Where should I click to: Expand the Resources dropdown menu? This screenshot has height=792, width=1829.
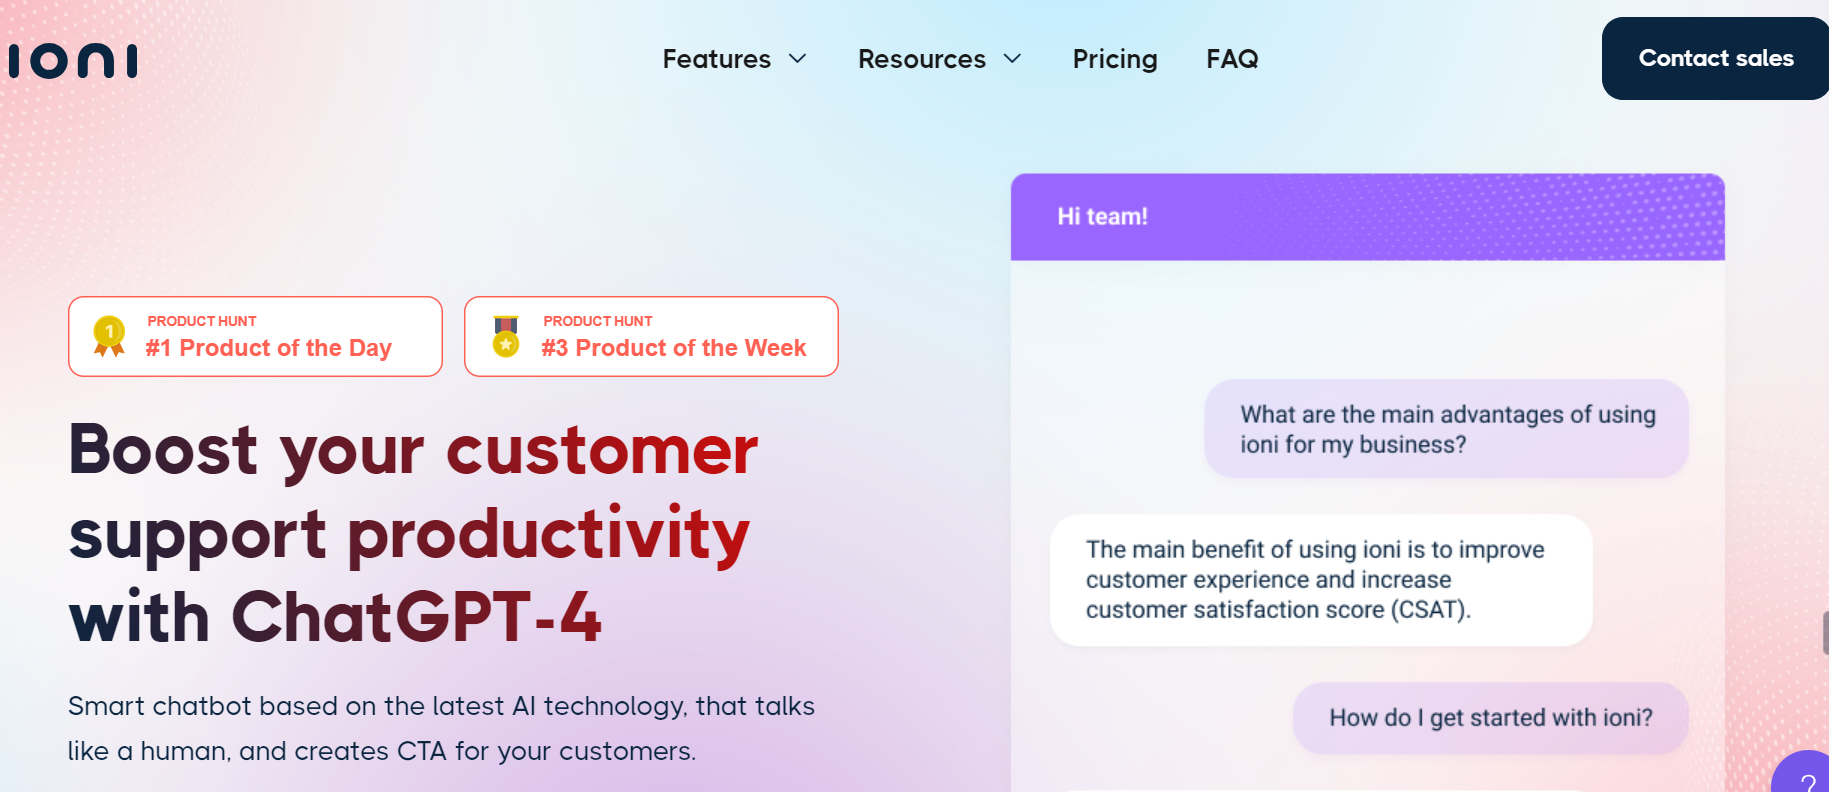point(920,59)
